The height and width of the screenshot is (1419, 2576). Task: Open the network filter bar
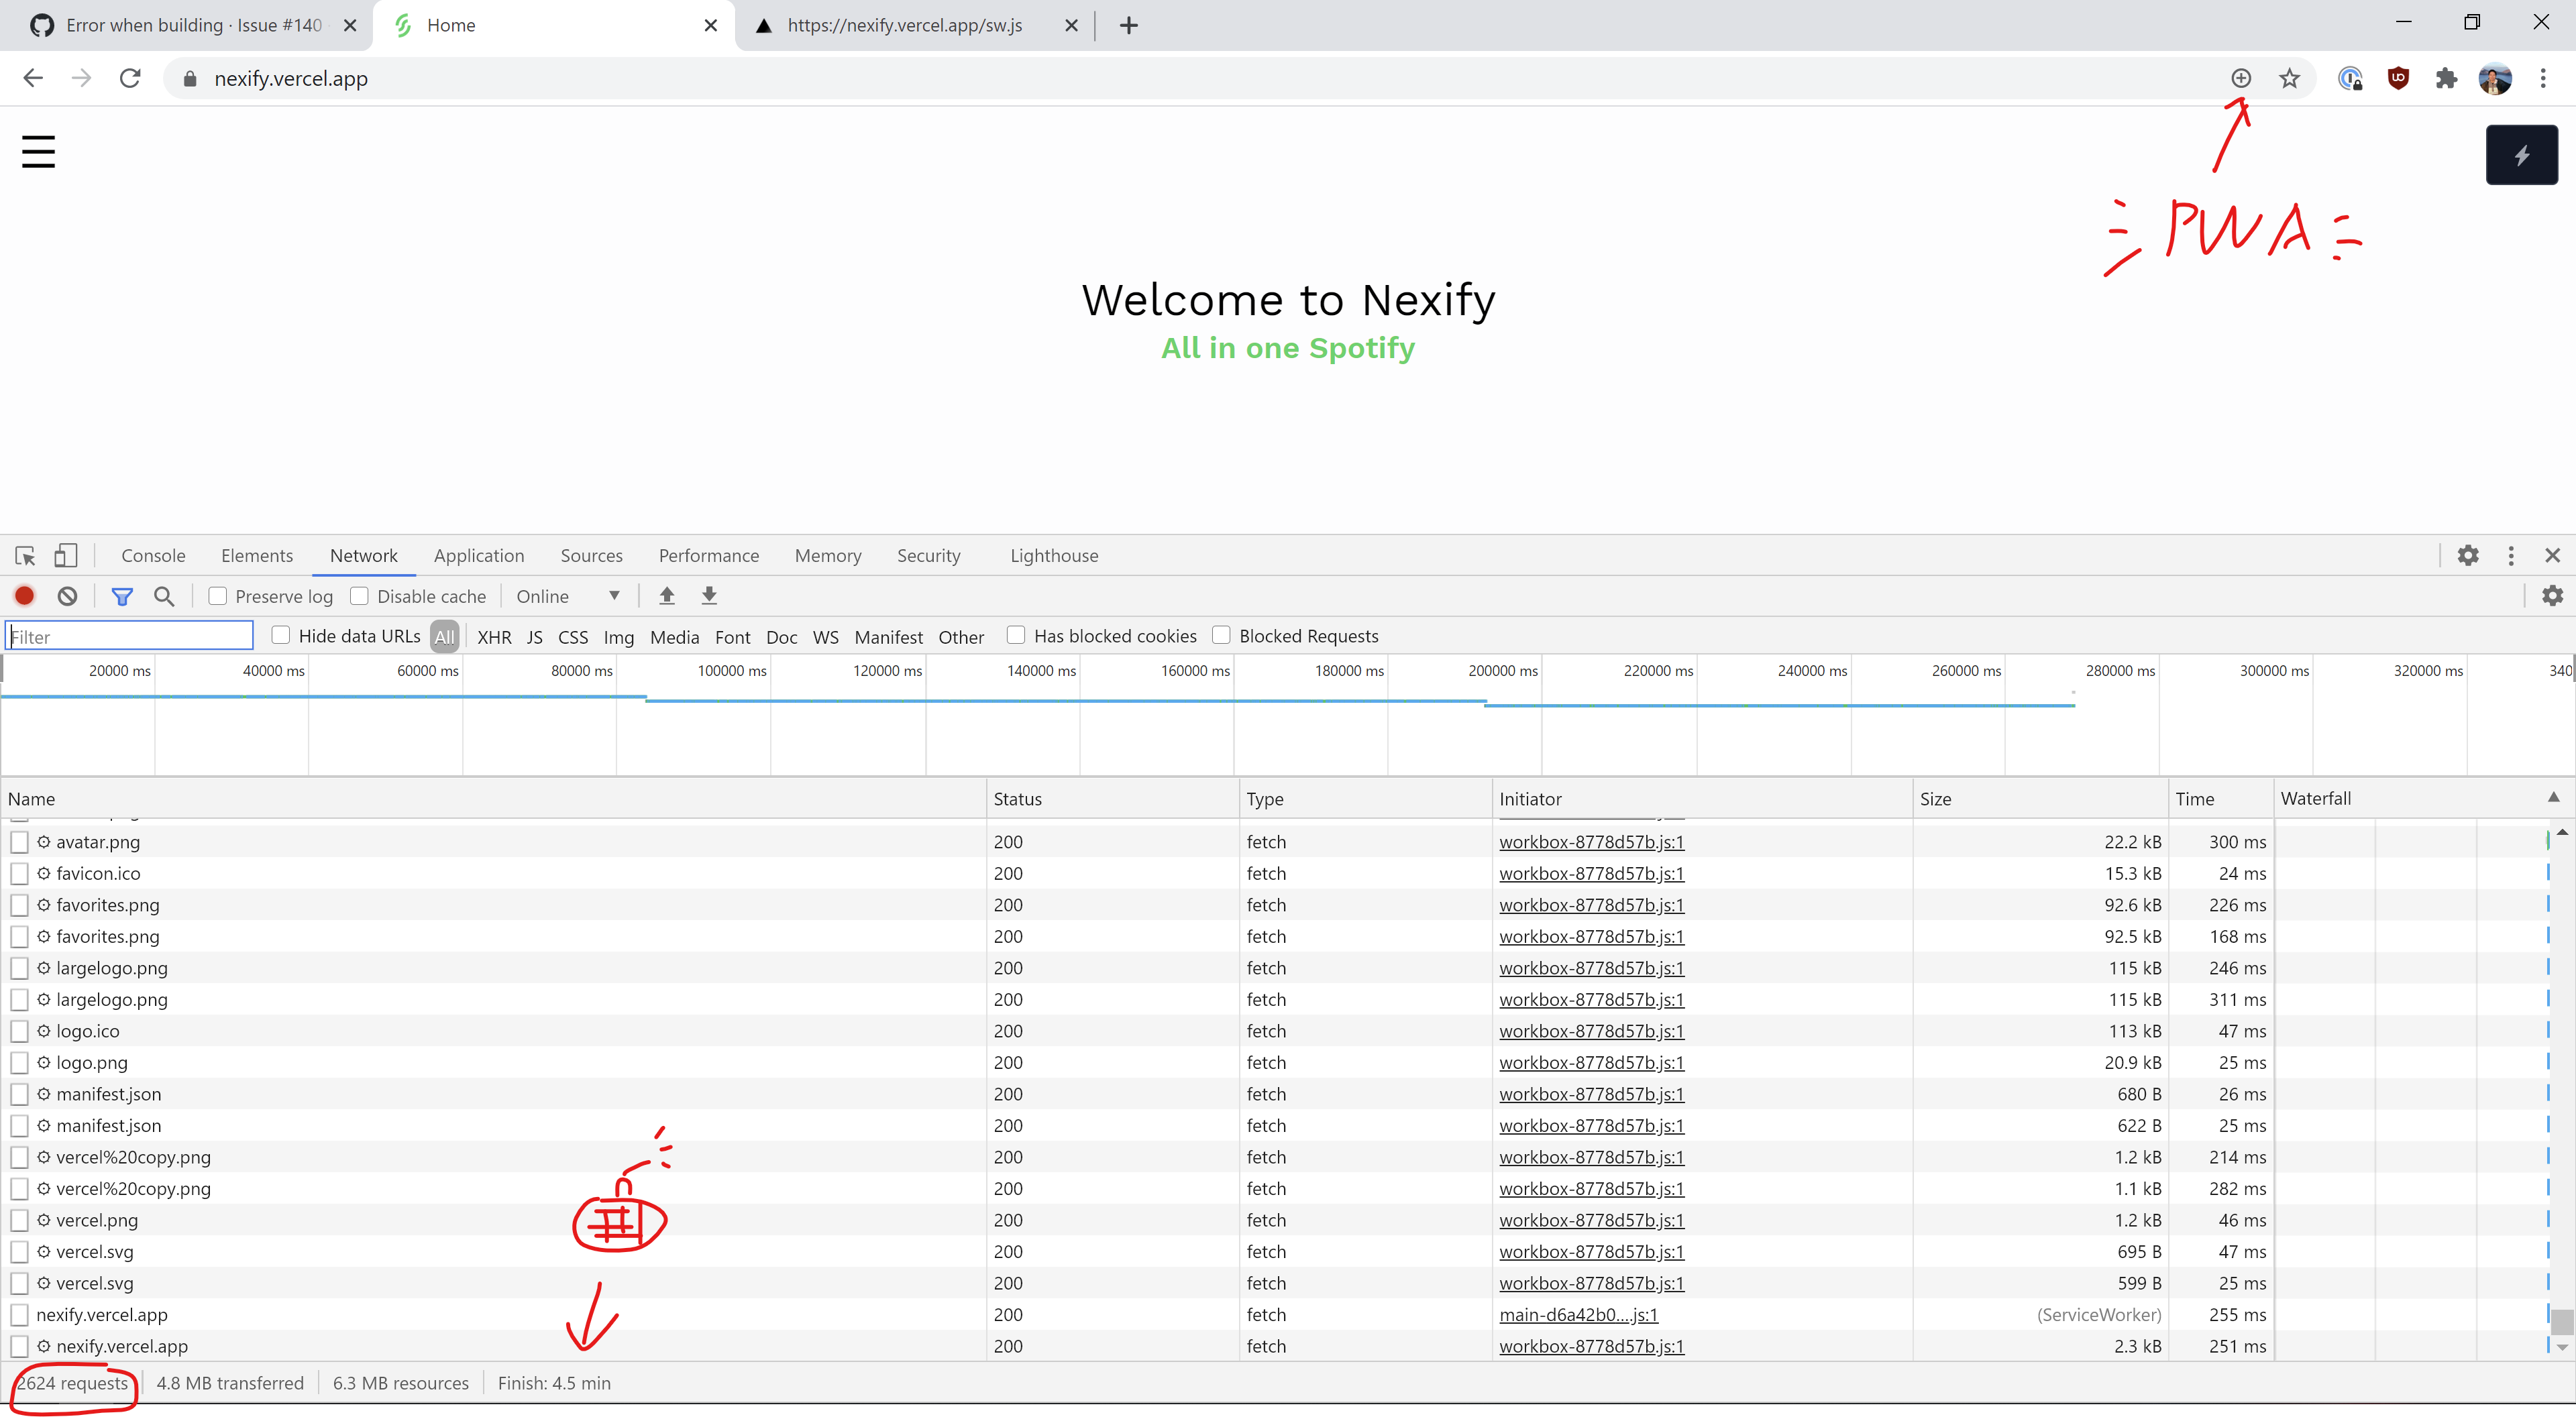pyautogui.click(x=122, y=596)
